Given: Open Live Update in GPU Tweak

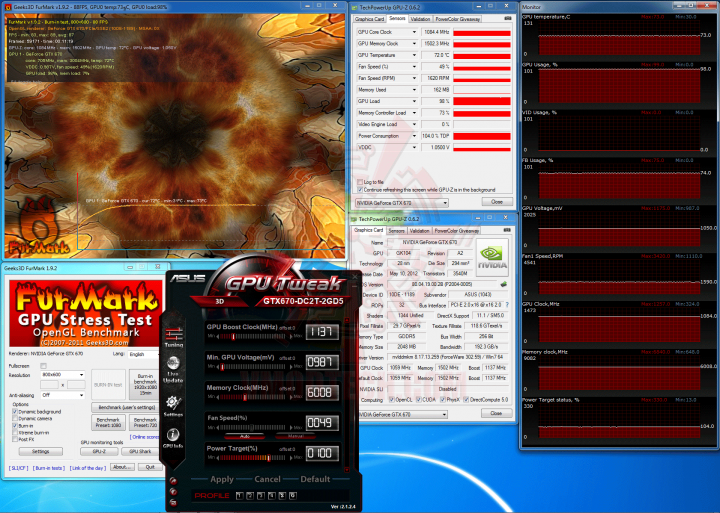Looking at the screenshot, I should pos(173,370).
